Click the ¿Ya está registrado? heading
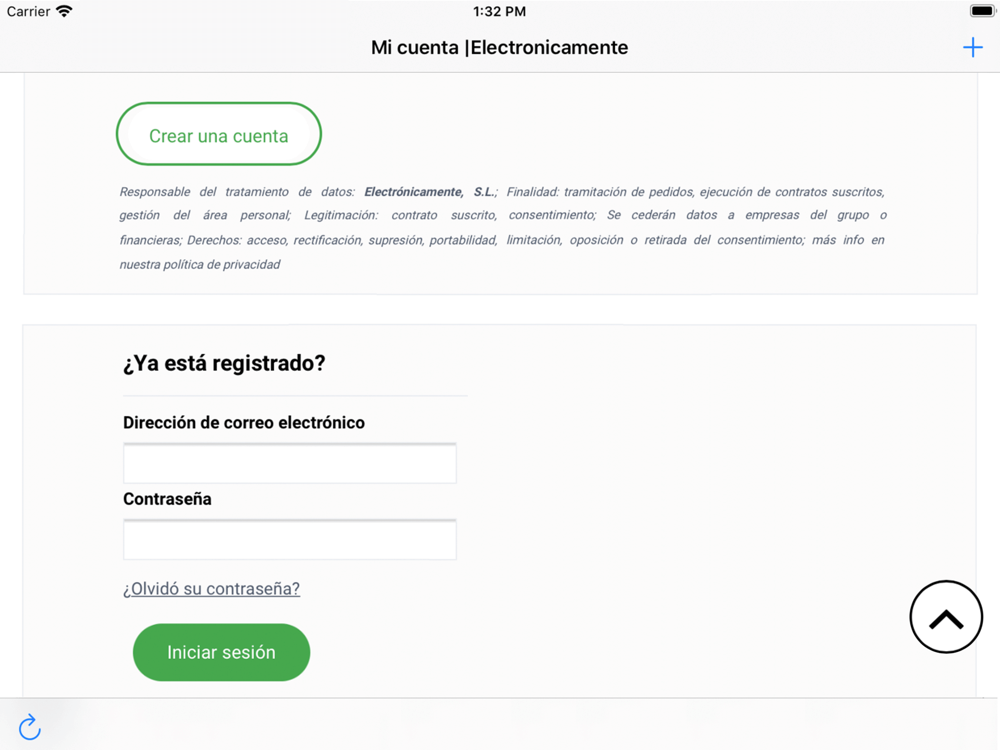The image size is (1000, 750). click(x=224, y=363)
